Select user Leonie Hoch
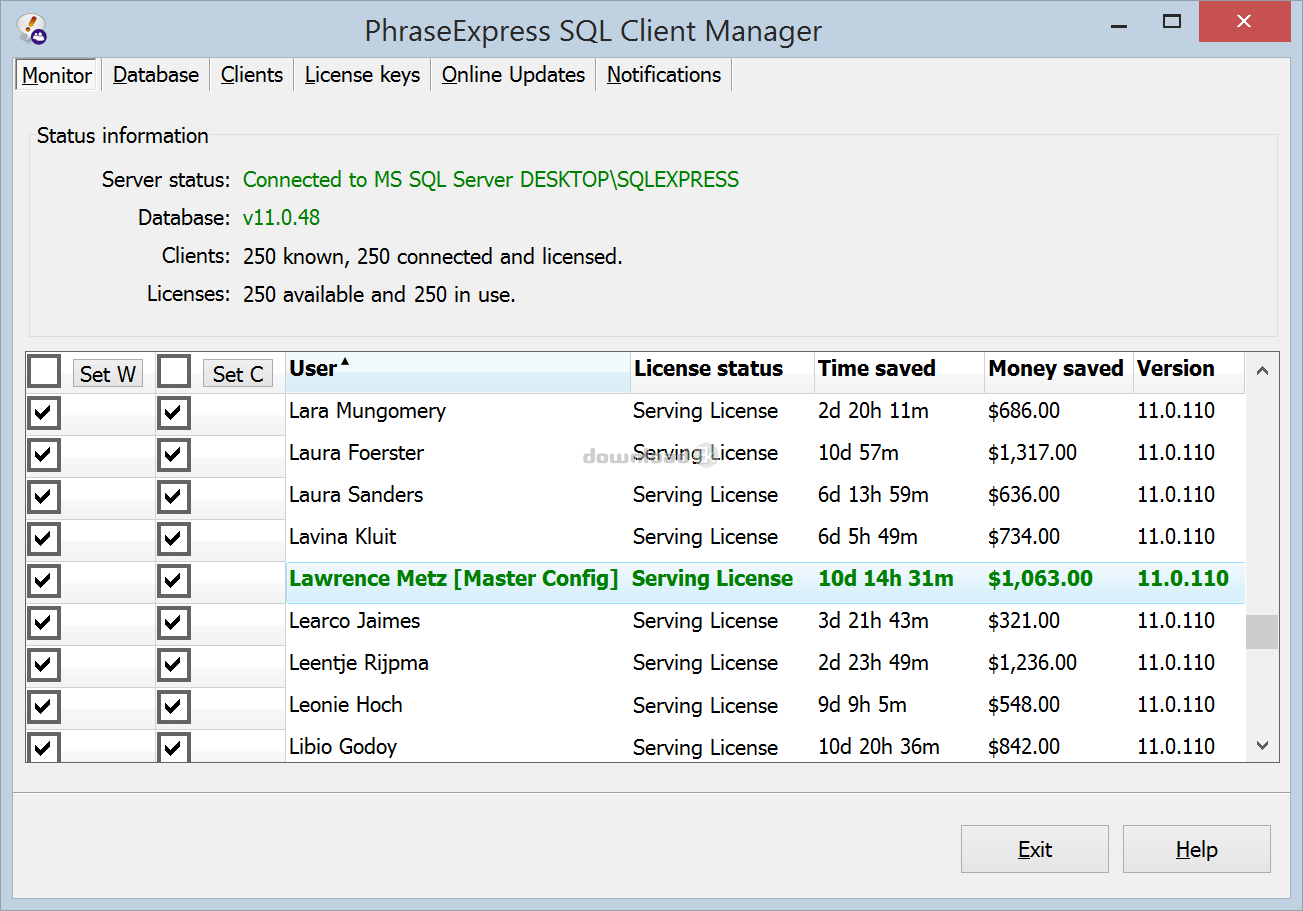This screenshot has width=1303, height=911. click(x=346, y=705)
